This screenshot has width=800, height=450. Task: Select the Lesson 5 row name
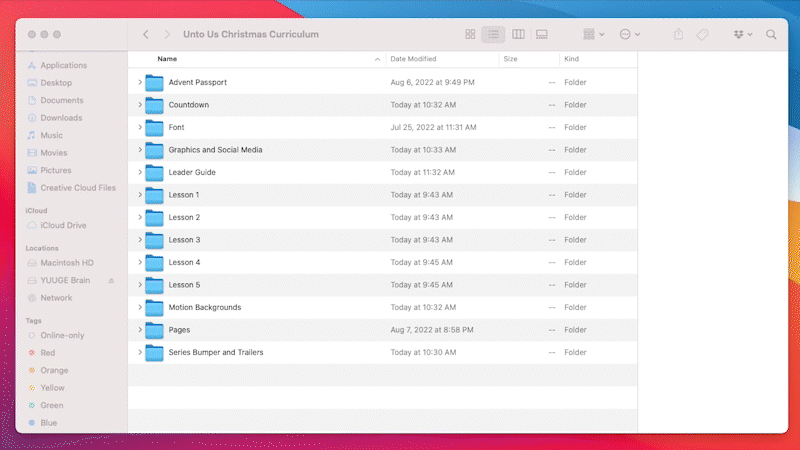point(184,285)
